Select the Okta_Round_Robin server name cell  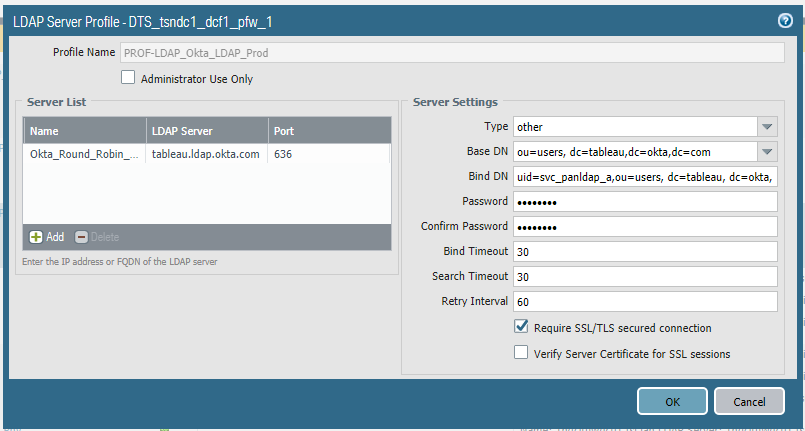click(85, 154)
